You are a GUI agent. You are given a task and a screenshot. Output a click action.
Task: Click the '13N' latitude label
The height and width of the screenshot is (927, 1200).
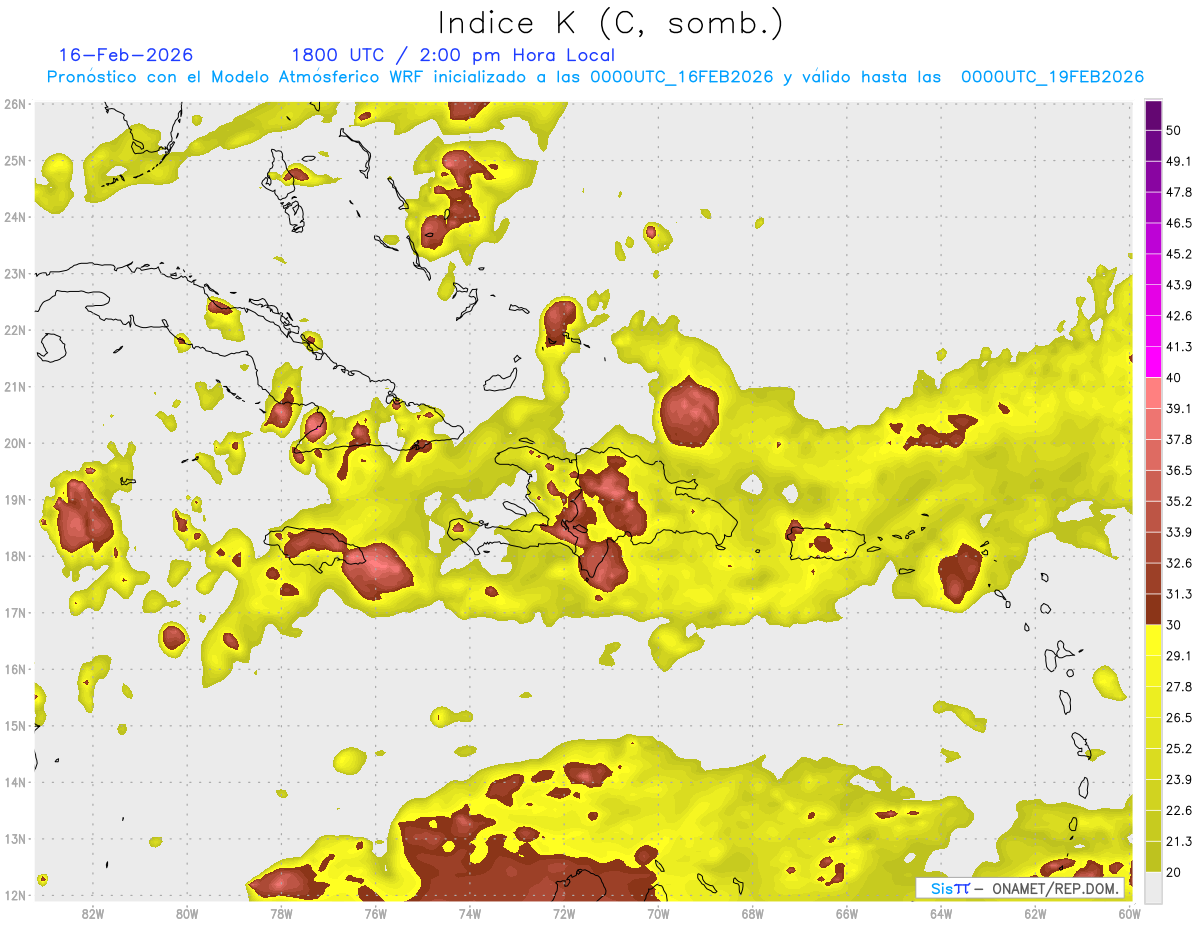point(15,838)
